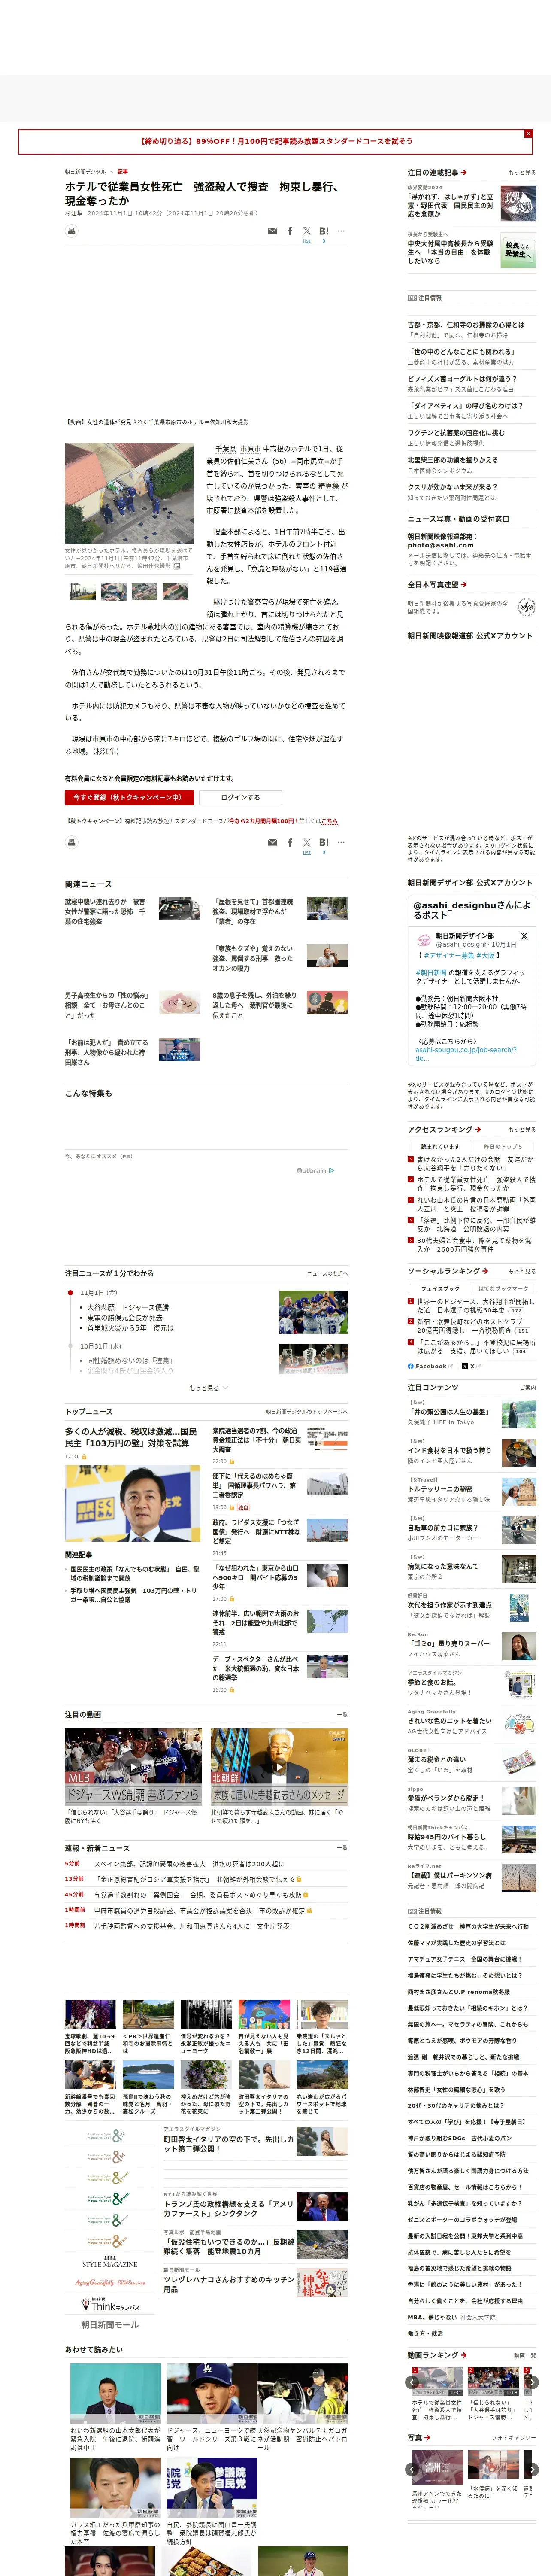Close the 89%OFF campaign banner
The height and width of the screenshot is (2576, 551).
coord(528,133)
